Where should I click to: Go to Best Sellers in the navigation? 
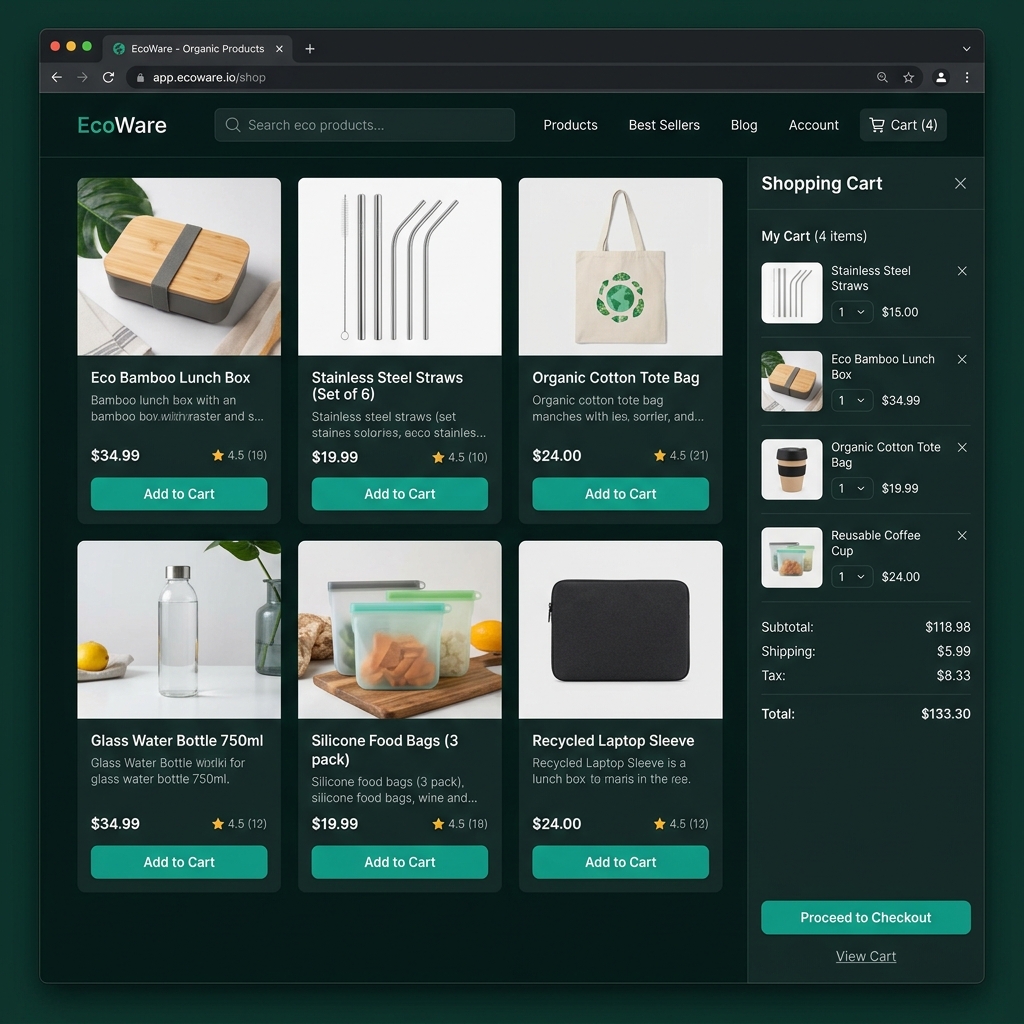coord(664,125)
